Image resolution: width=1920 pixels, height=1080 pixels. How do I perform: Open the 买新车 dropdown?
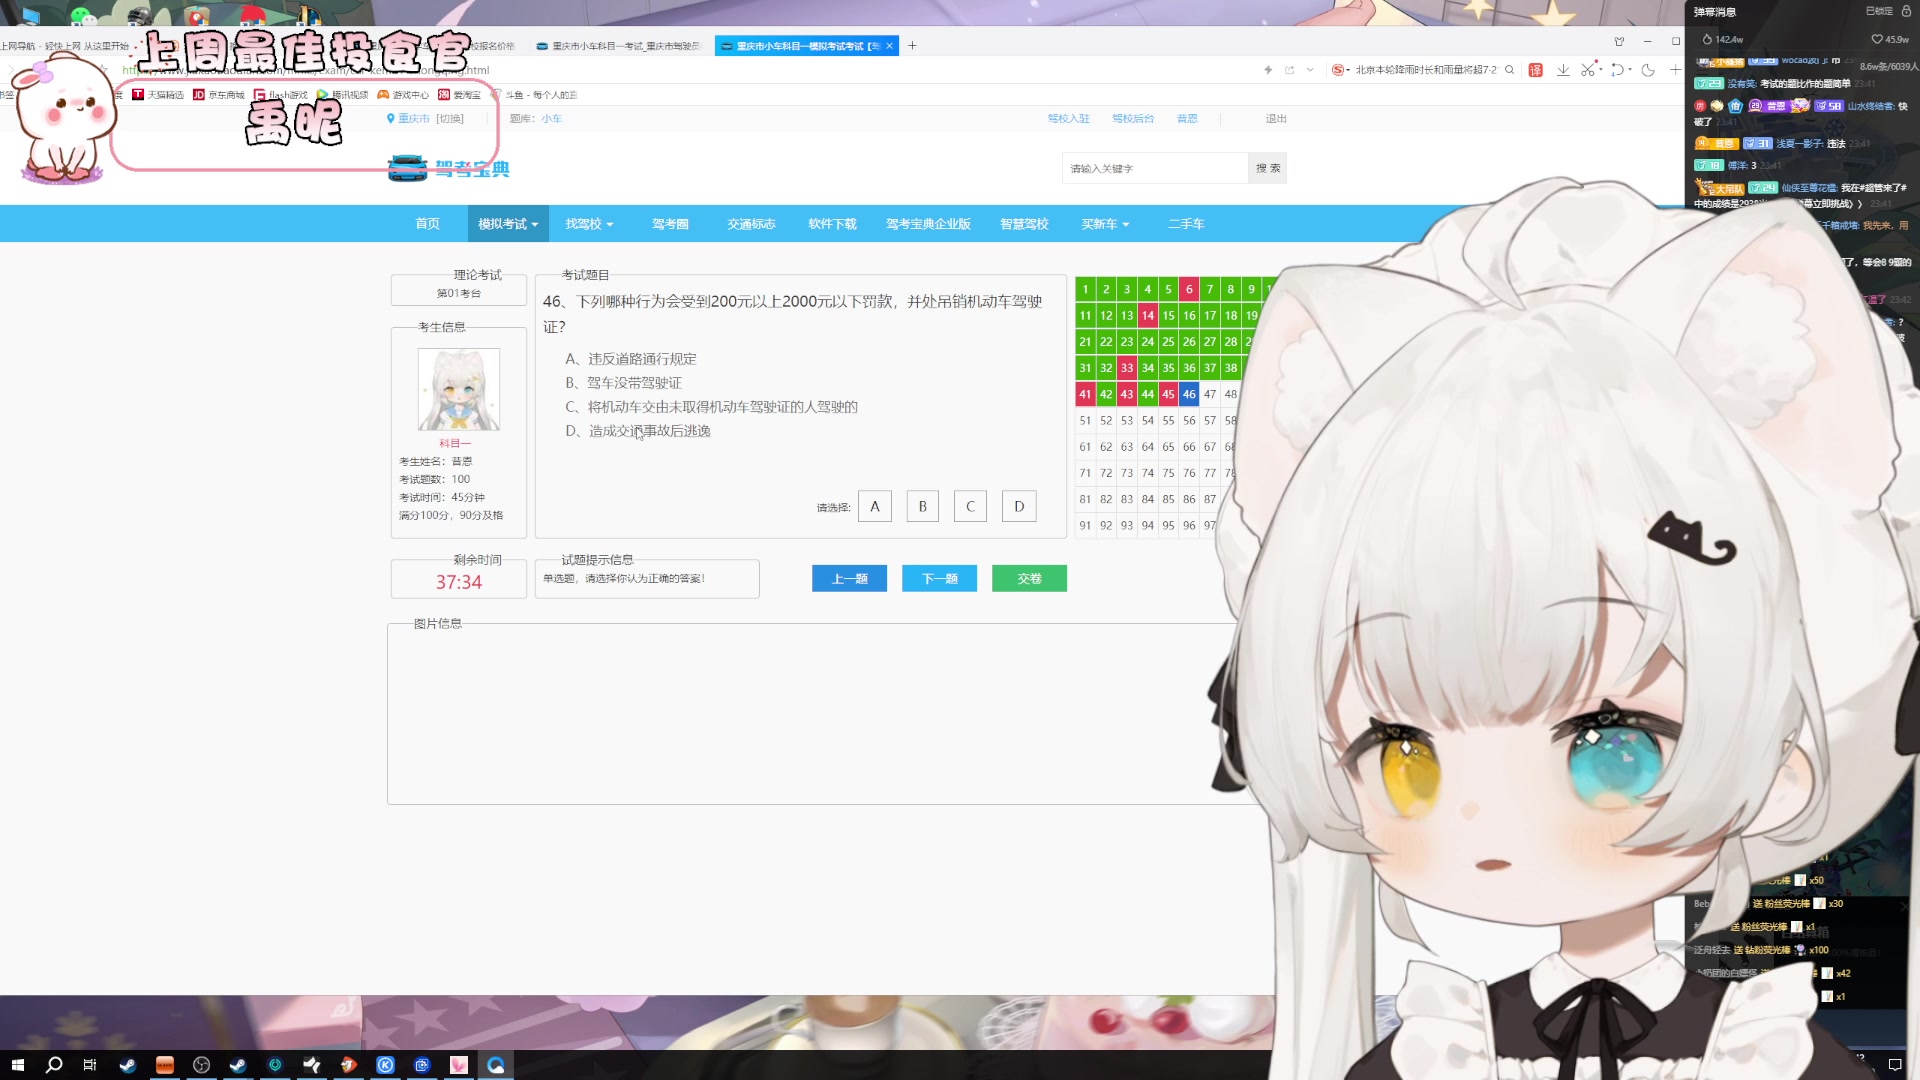tap(1105, 224)
